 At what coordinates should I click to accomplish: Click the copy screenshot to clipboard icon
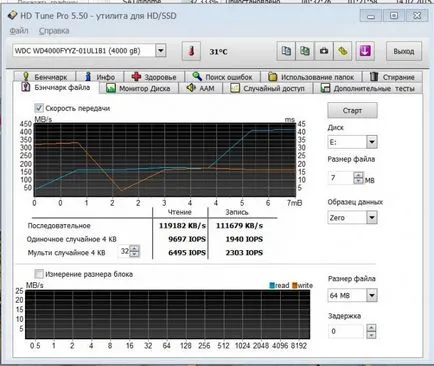(x=305, y=51)
